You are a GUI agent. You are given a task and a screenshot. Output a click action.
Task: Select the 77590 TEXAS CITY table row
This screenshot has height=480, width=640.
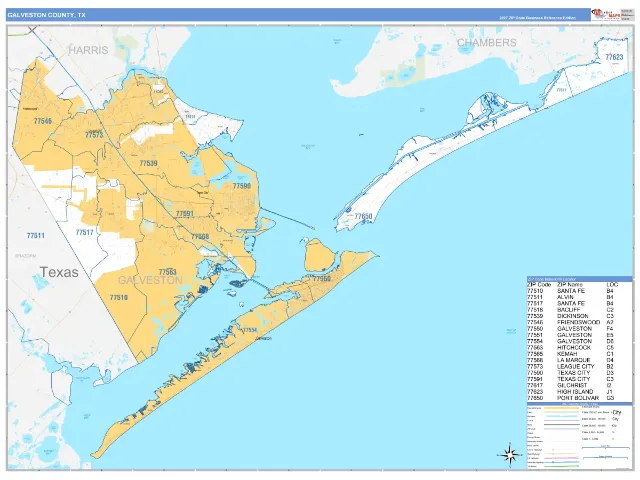570,373
